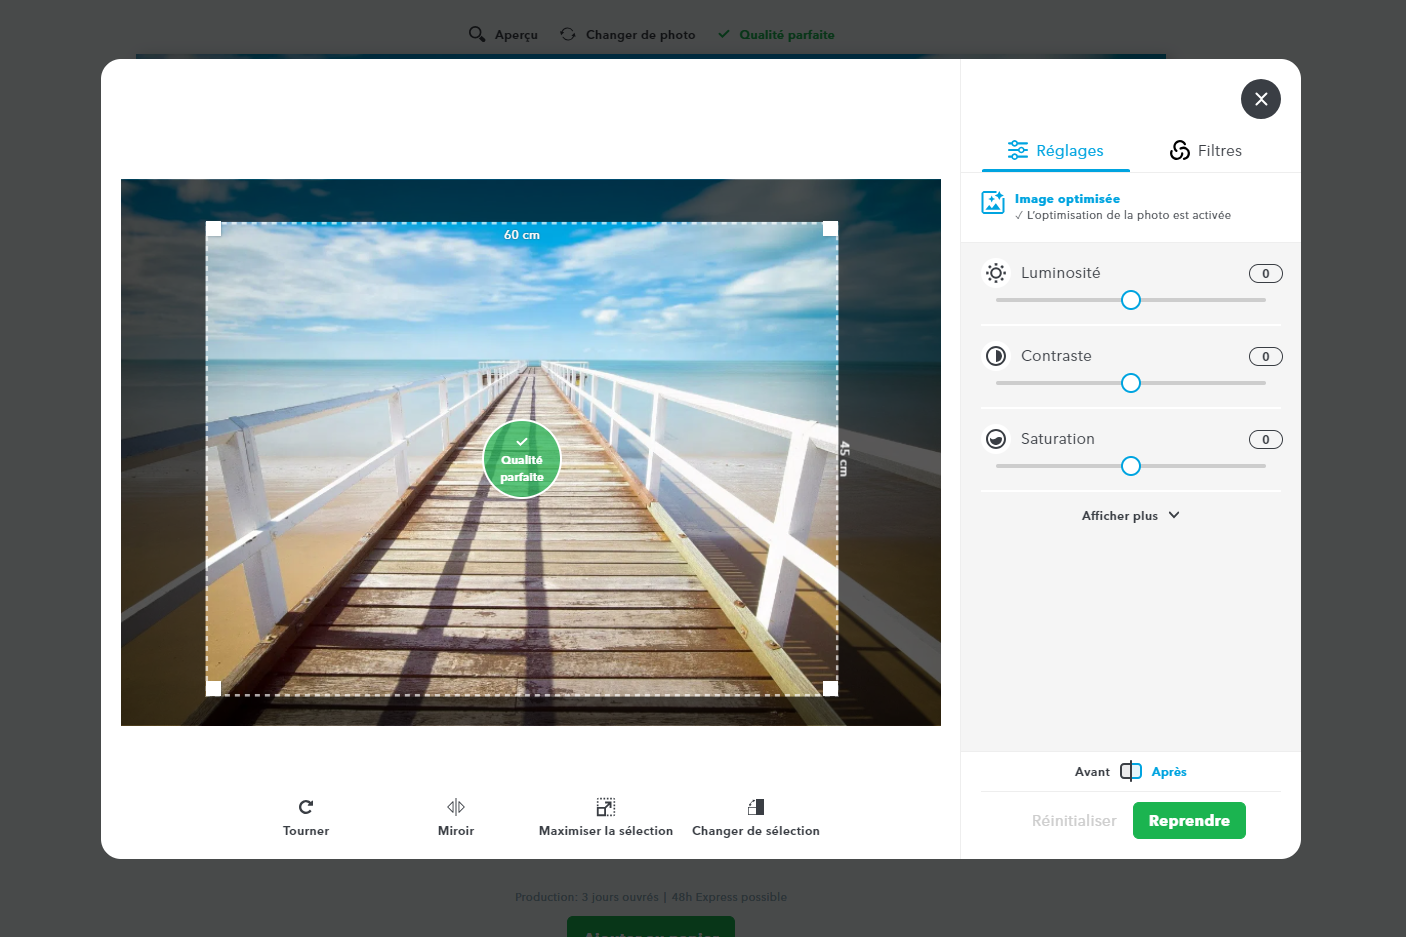Click the green Reprendre button
The image size is (1406, 937).
(x=1189, y=821)
